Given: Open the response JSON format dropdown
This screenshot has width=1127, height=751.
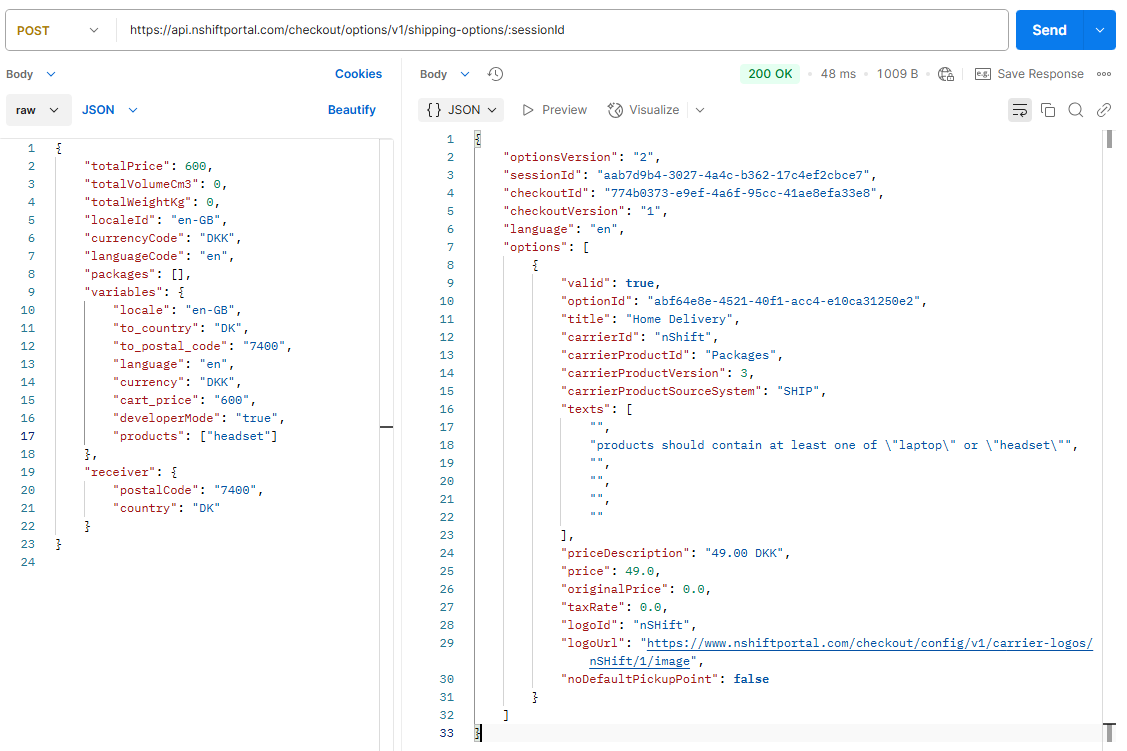Looking at the screenshot, I should (461, 110).
